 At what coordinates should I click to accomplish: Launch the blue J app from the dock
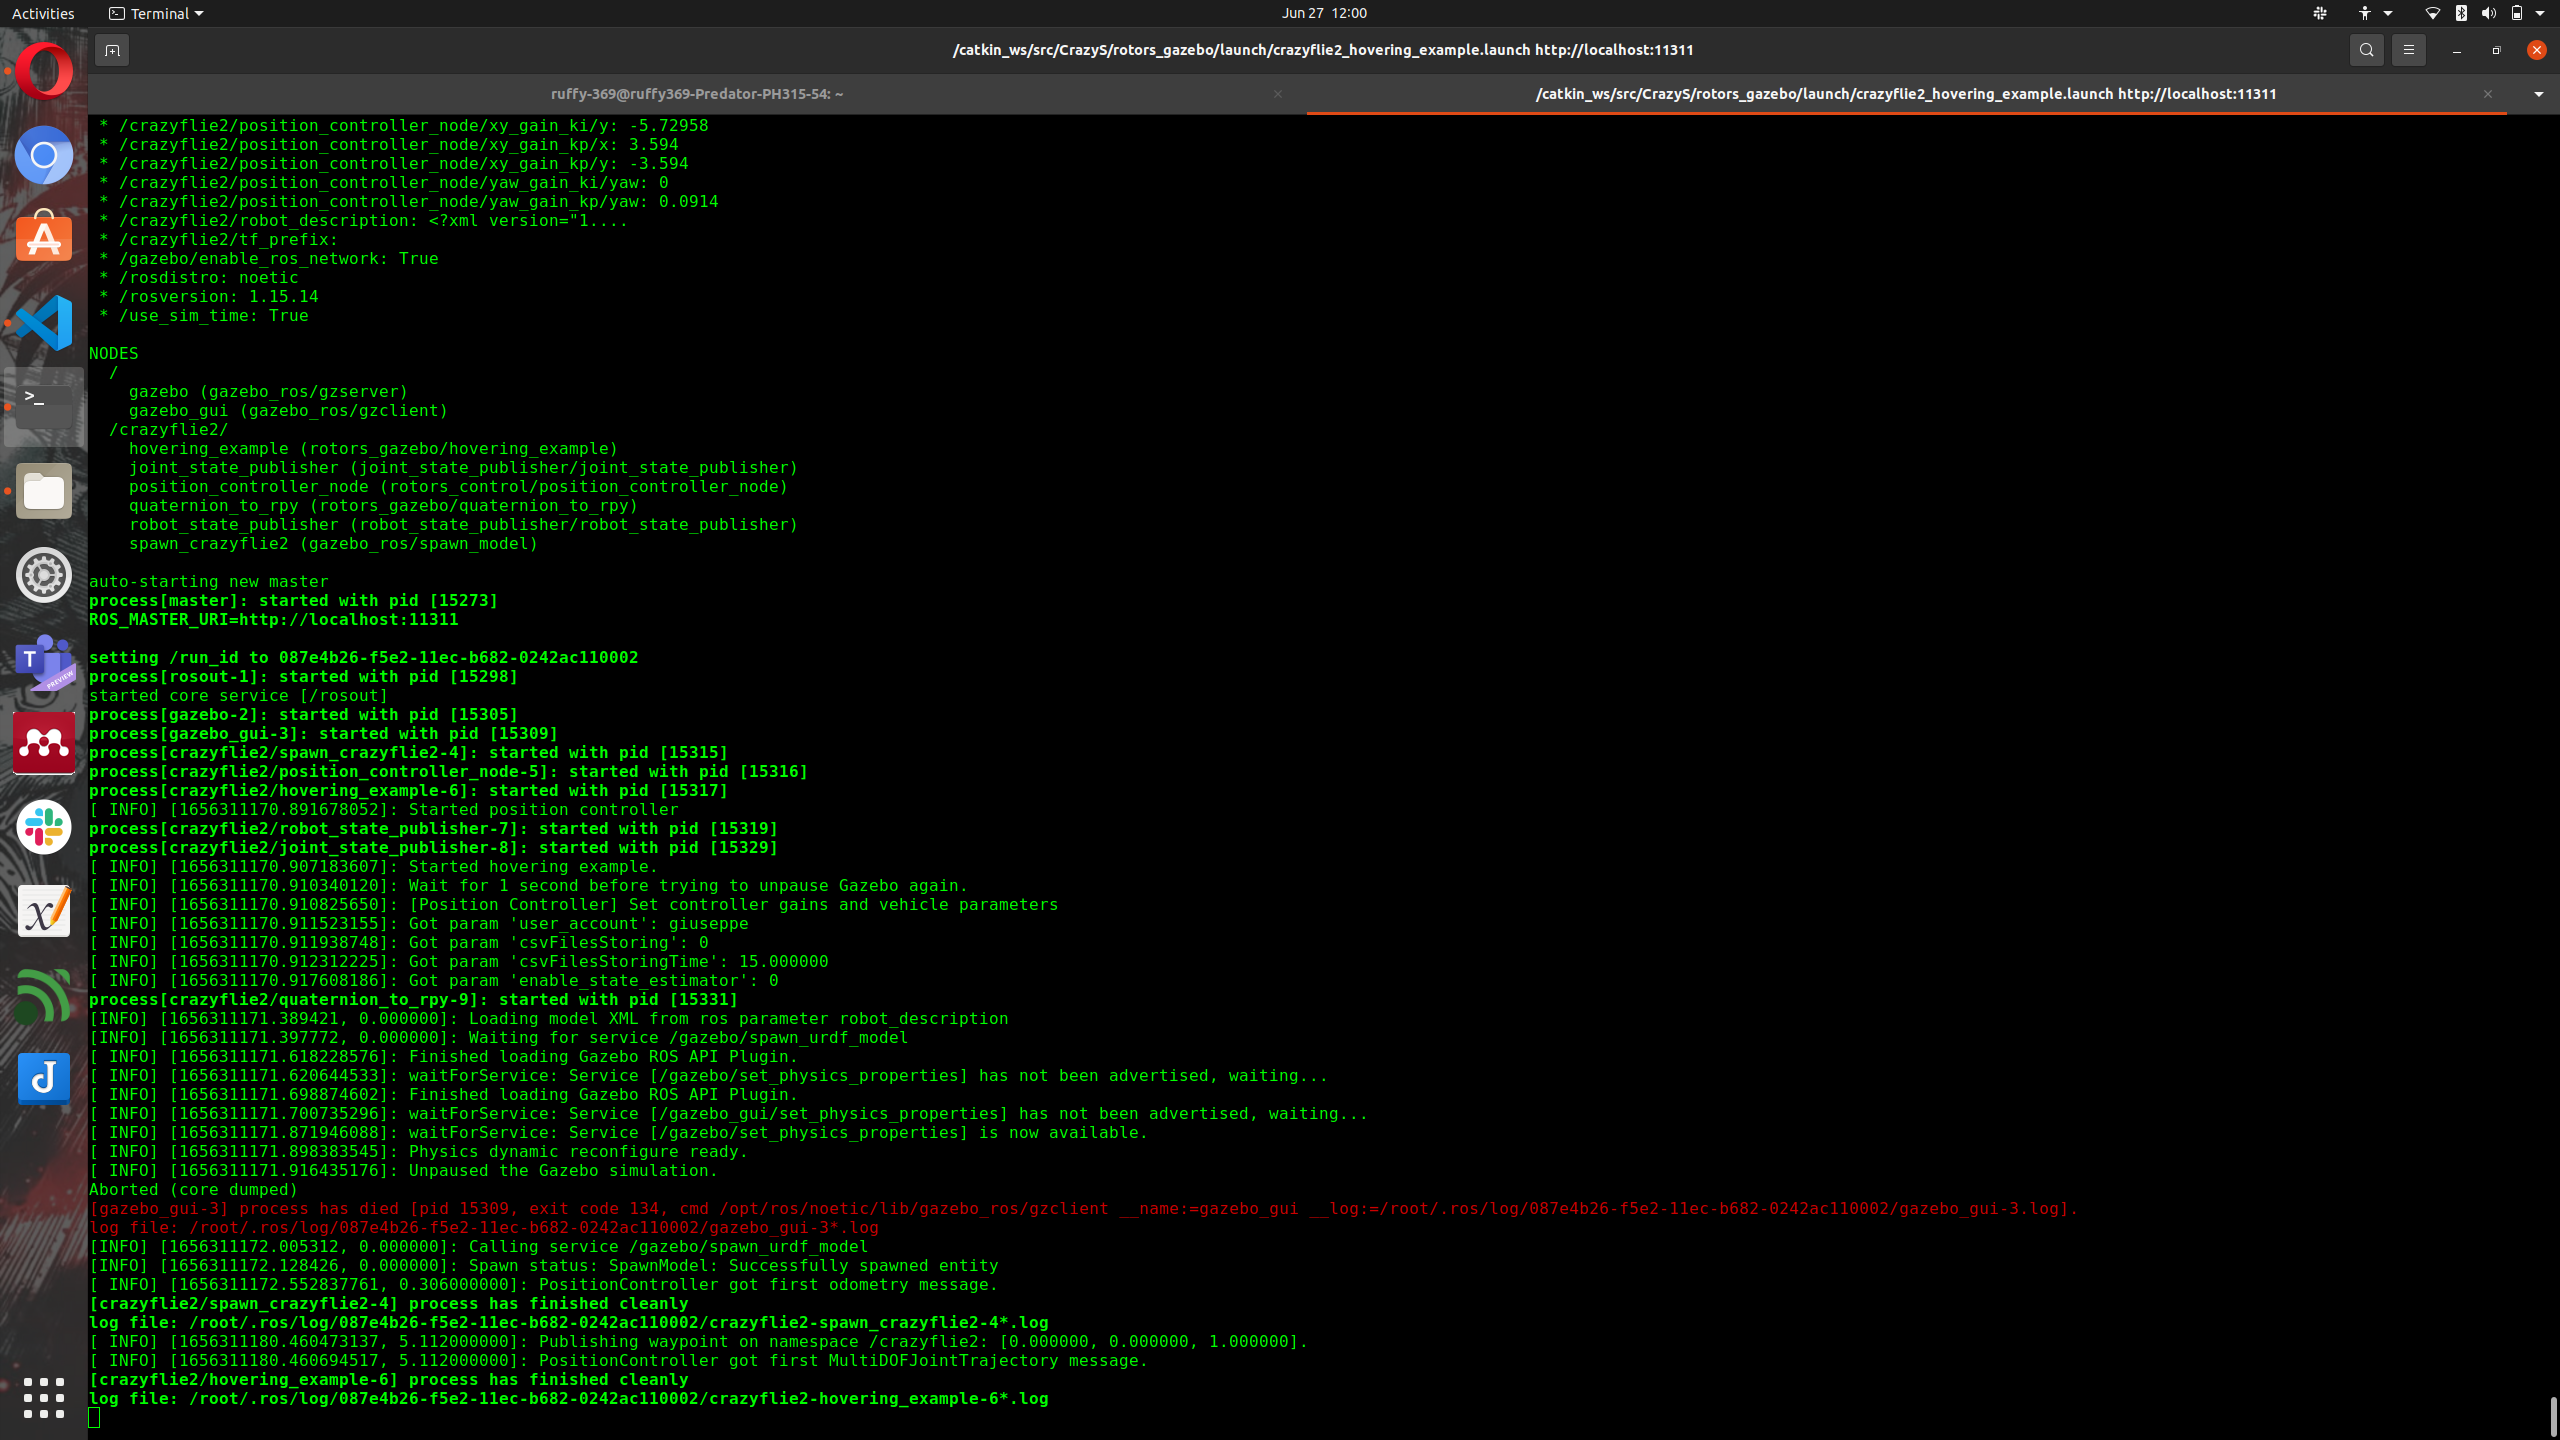pos(44,1079)
